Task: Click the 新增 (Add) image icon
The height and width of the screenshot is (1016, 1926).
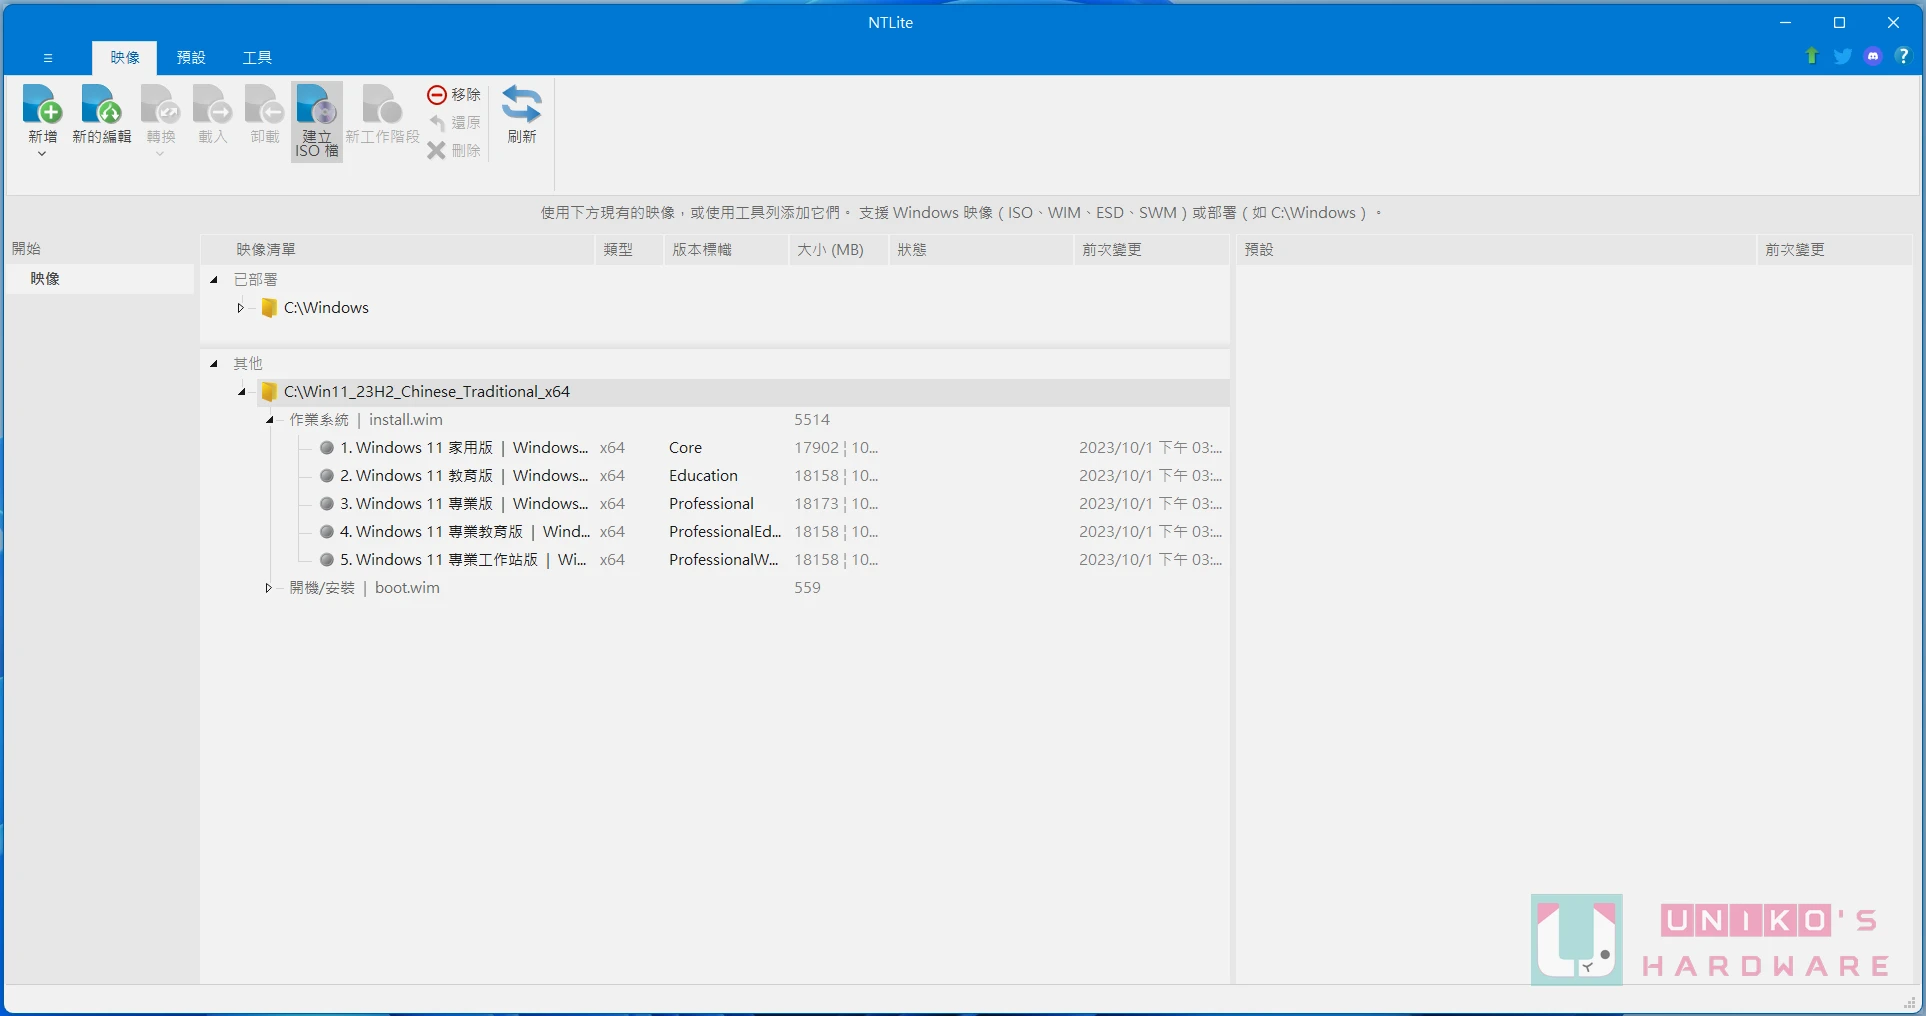Action: pyautogui.click(x=42, y=106)
